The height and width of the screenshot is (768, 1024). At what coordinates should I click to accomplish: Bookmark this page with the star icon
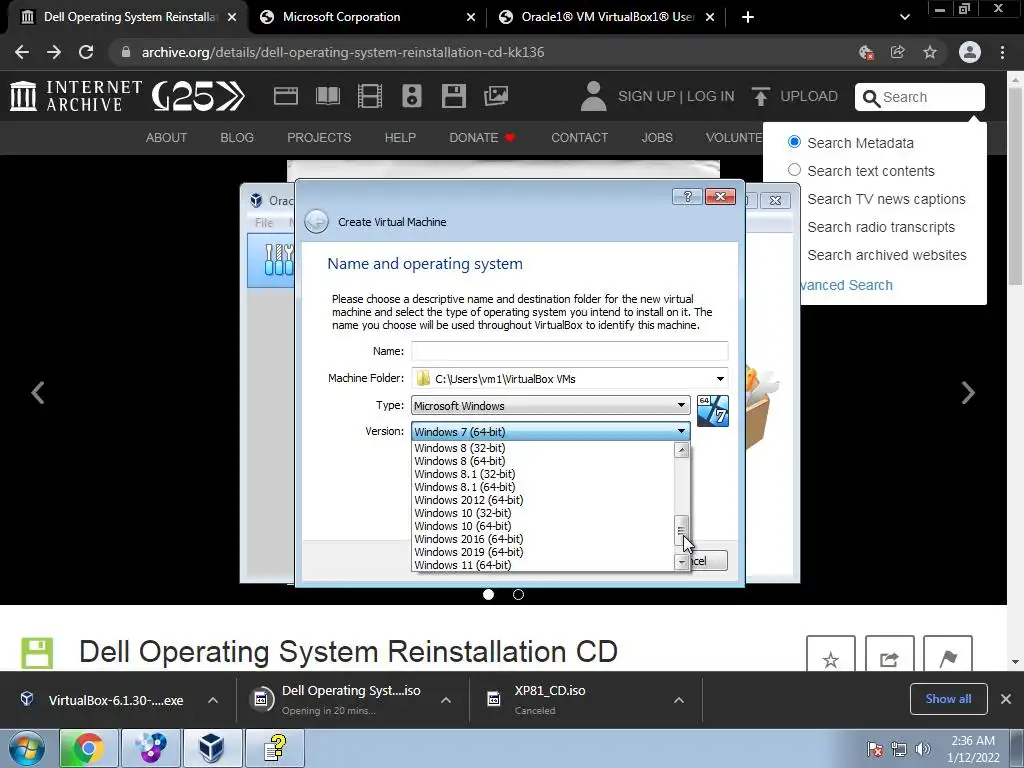tap(930, 52)
